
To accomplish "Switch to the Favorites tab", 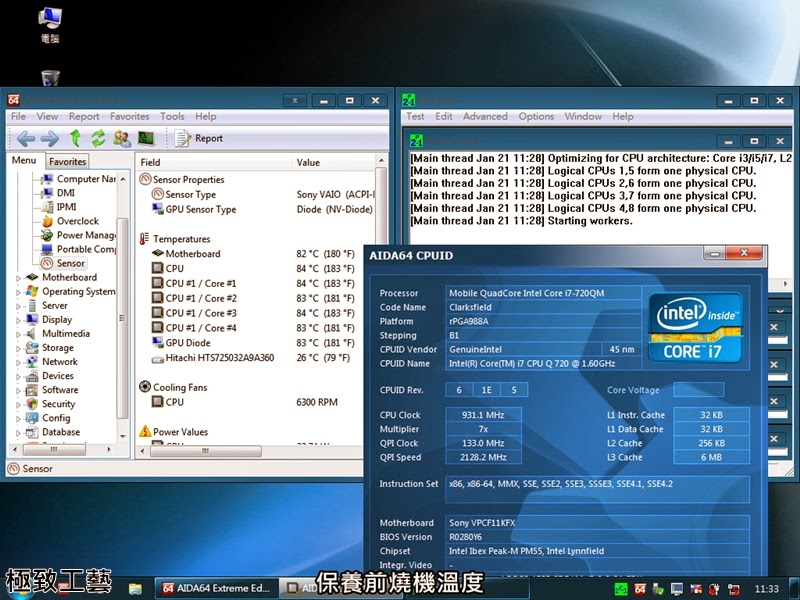I will (x=67, y=161).
